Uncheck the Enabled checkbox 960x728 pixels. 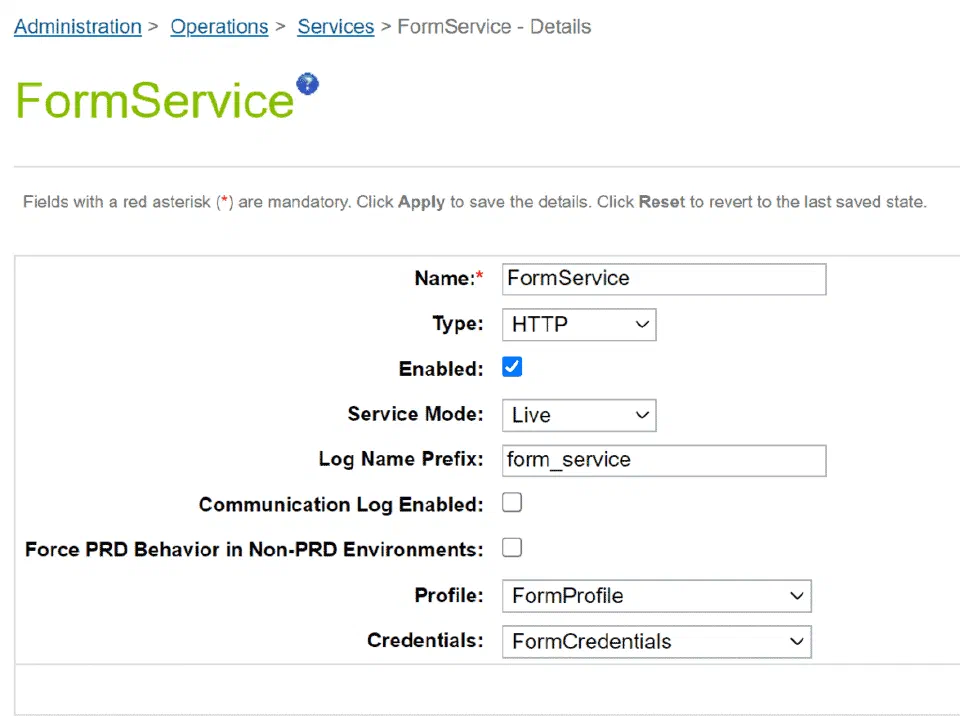tap(512, 367)
